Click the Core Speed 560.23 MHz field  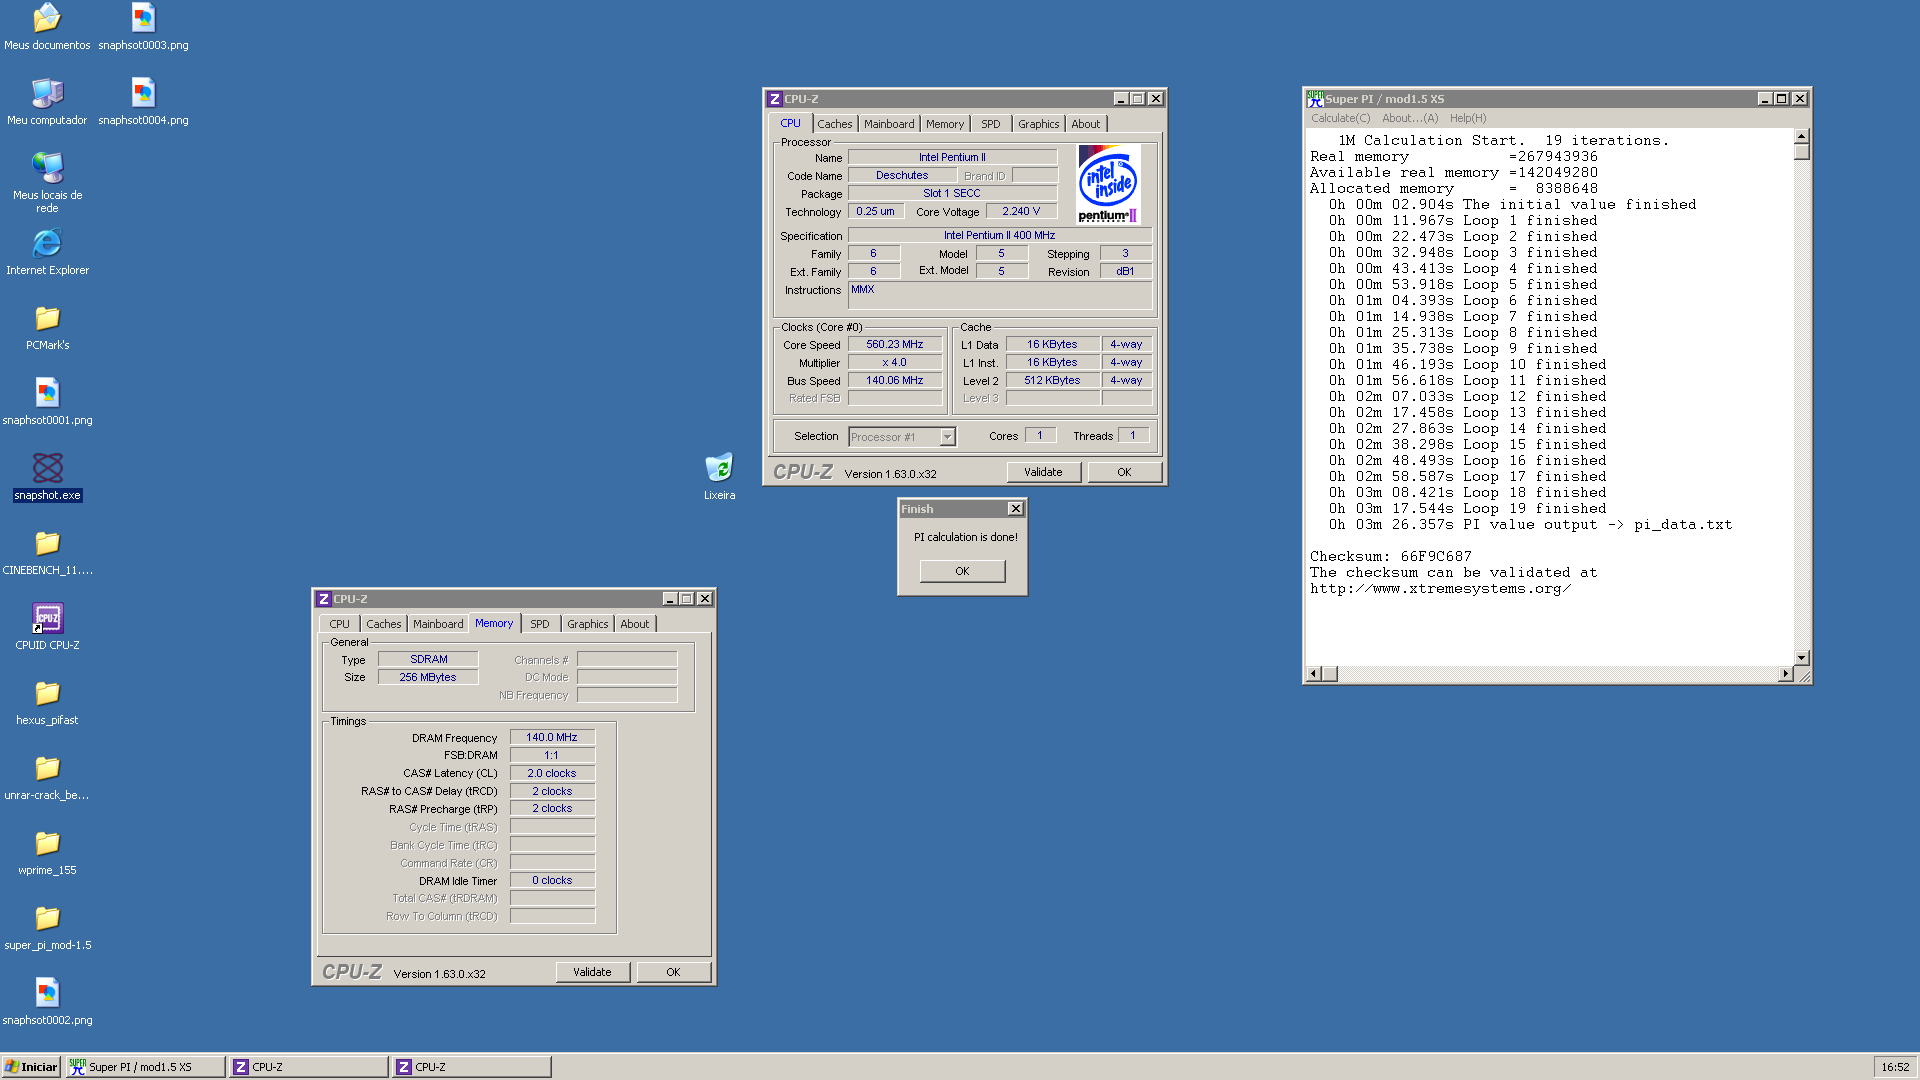(895, 344)
